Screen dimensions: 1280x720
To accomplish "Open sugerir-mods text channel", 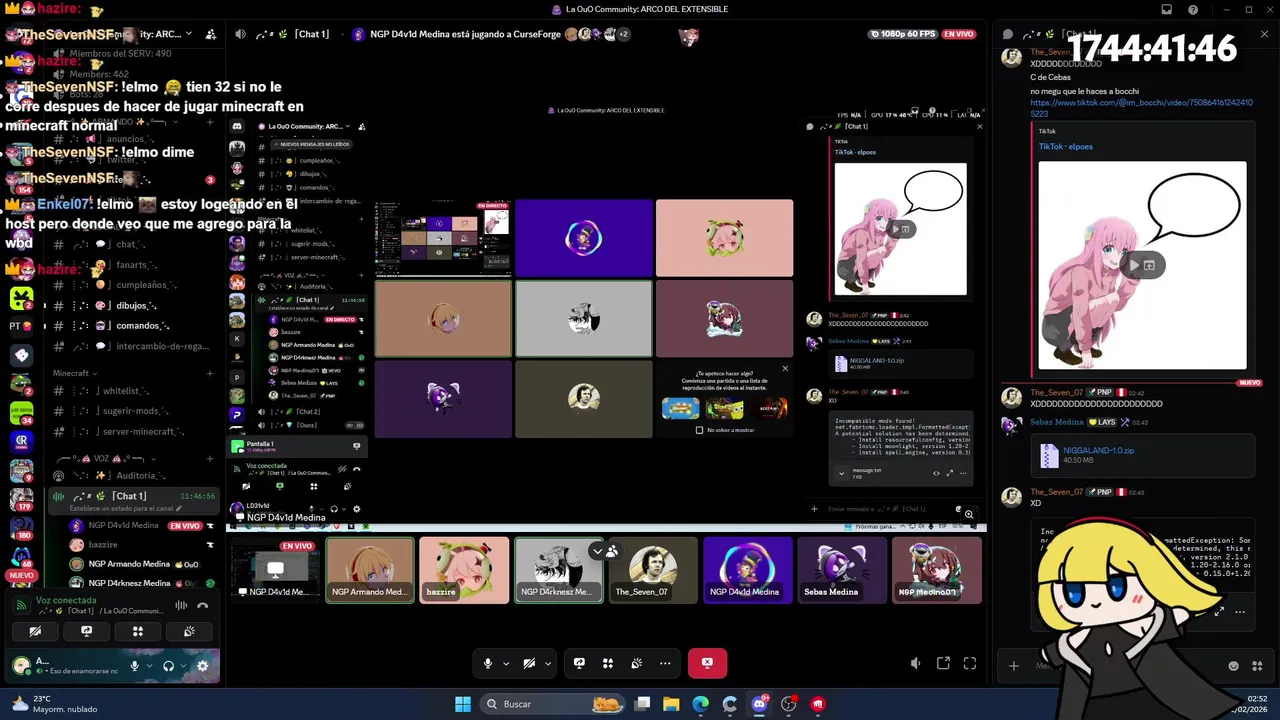I will coord(132,411).
